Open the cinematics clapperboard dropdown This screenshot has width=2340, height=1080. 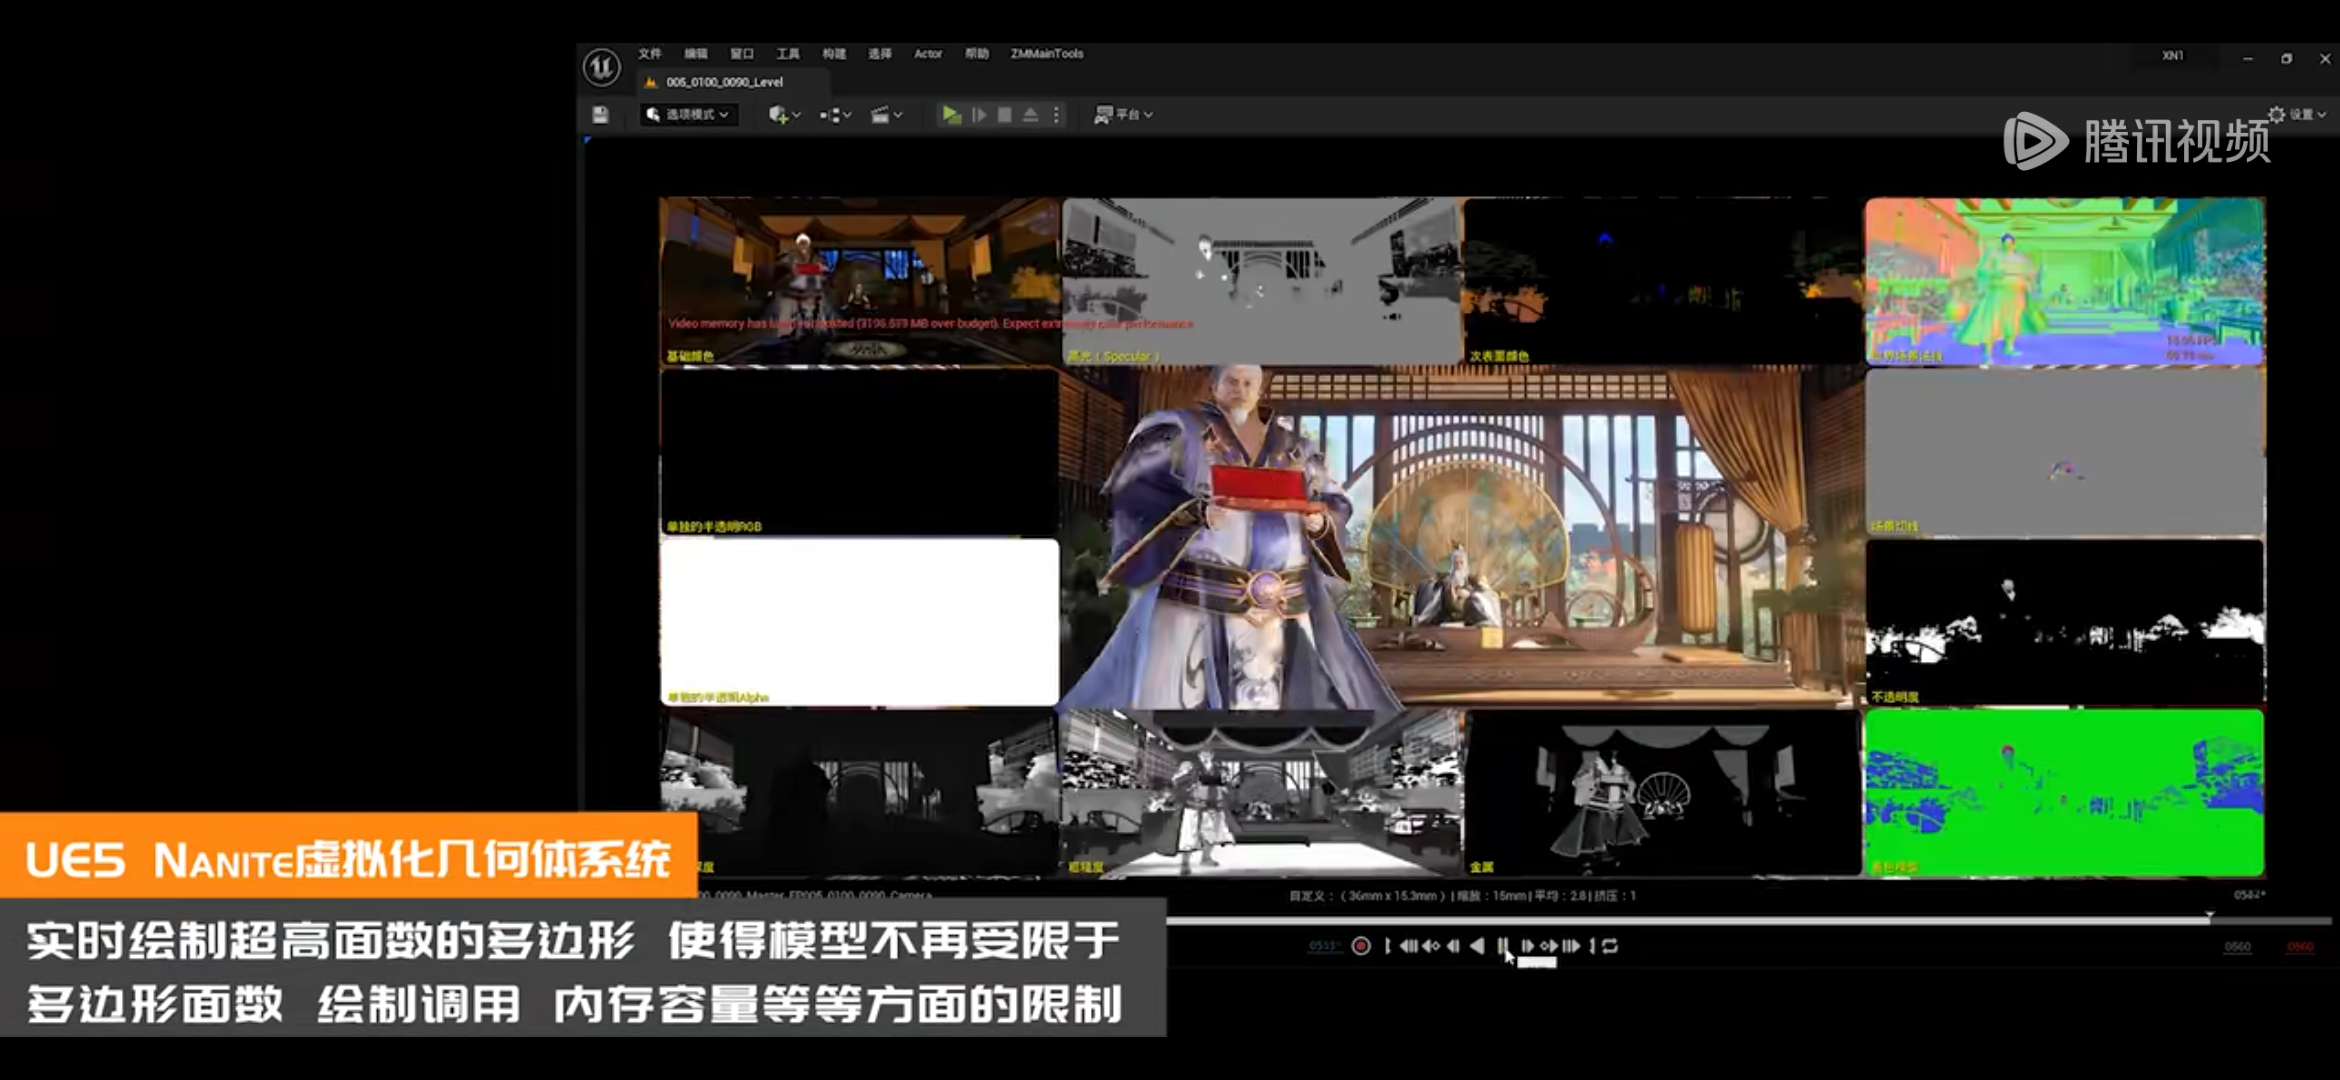pyautogui.click(x=886, y=115)
